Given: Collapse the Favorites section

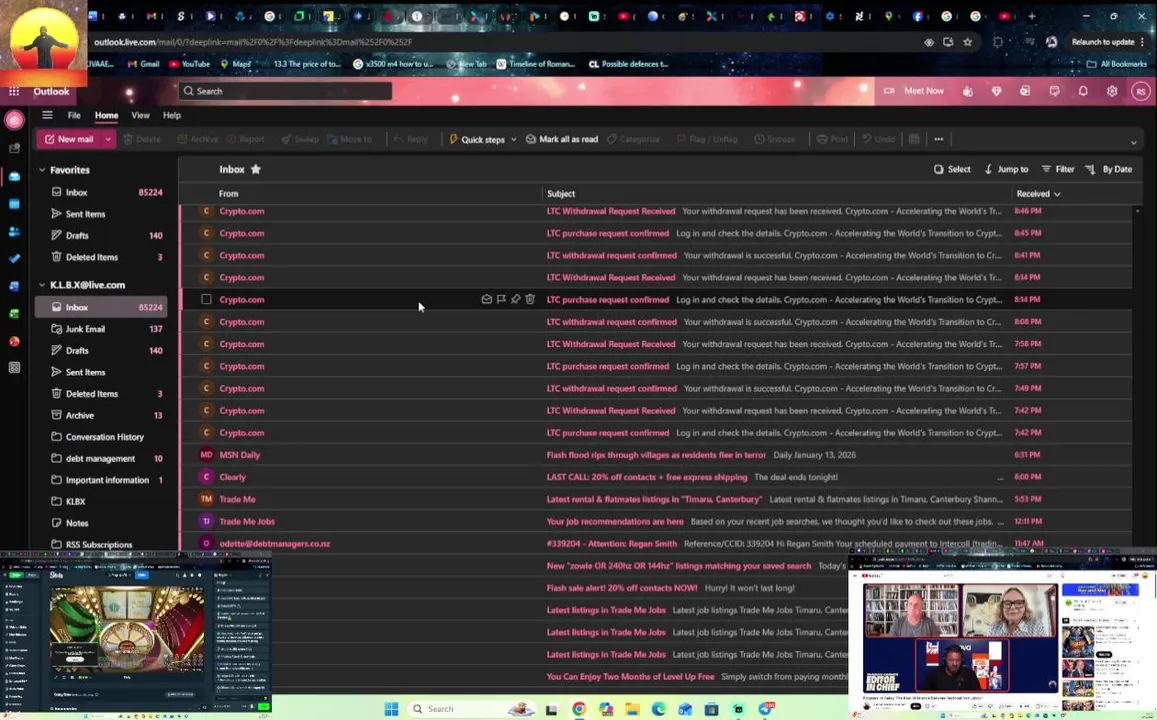Looking at the screenshot, I should (42, 170).
